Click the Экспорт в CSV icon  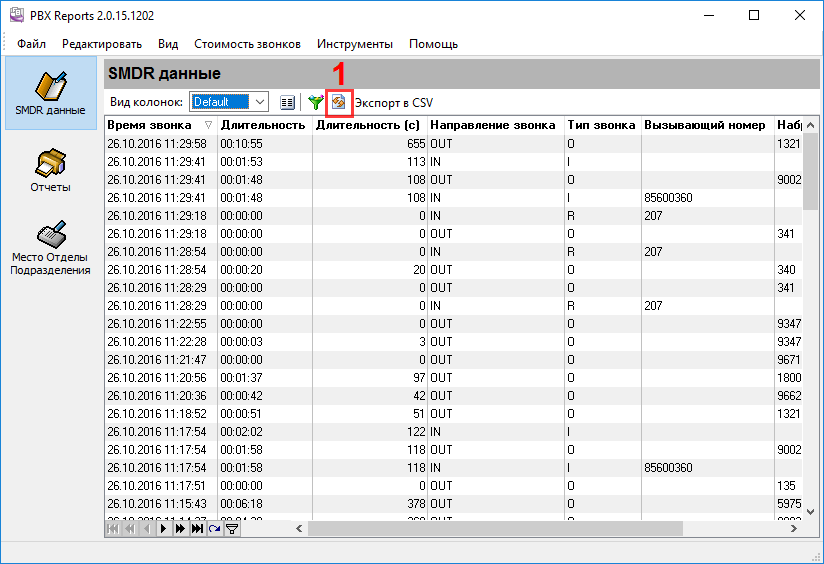click(338, 102)
